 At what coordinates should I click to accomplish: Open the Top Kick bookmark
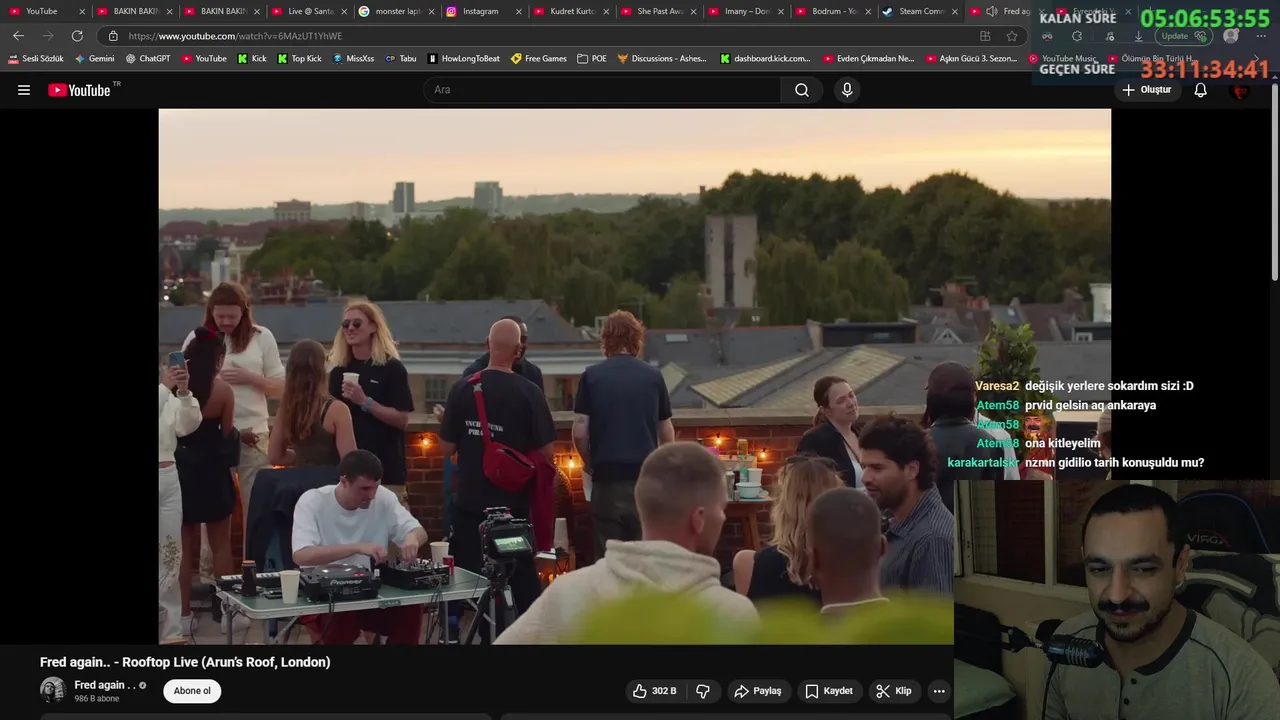point(299,59)
